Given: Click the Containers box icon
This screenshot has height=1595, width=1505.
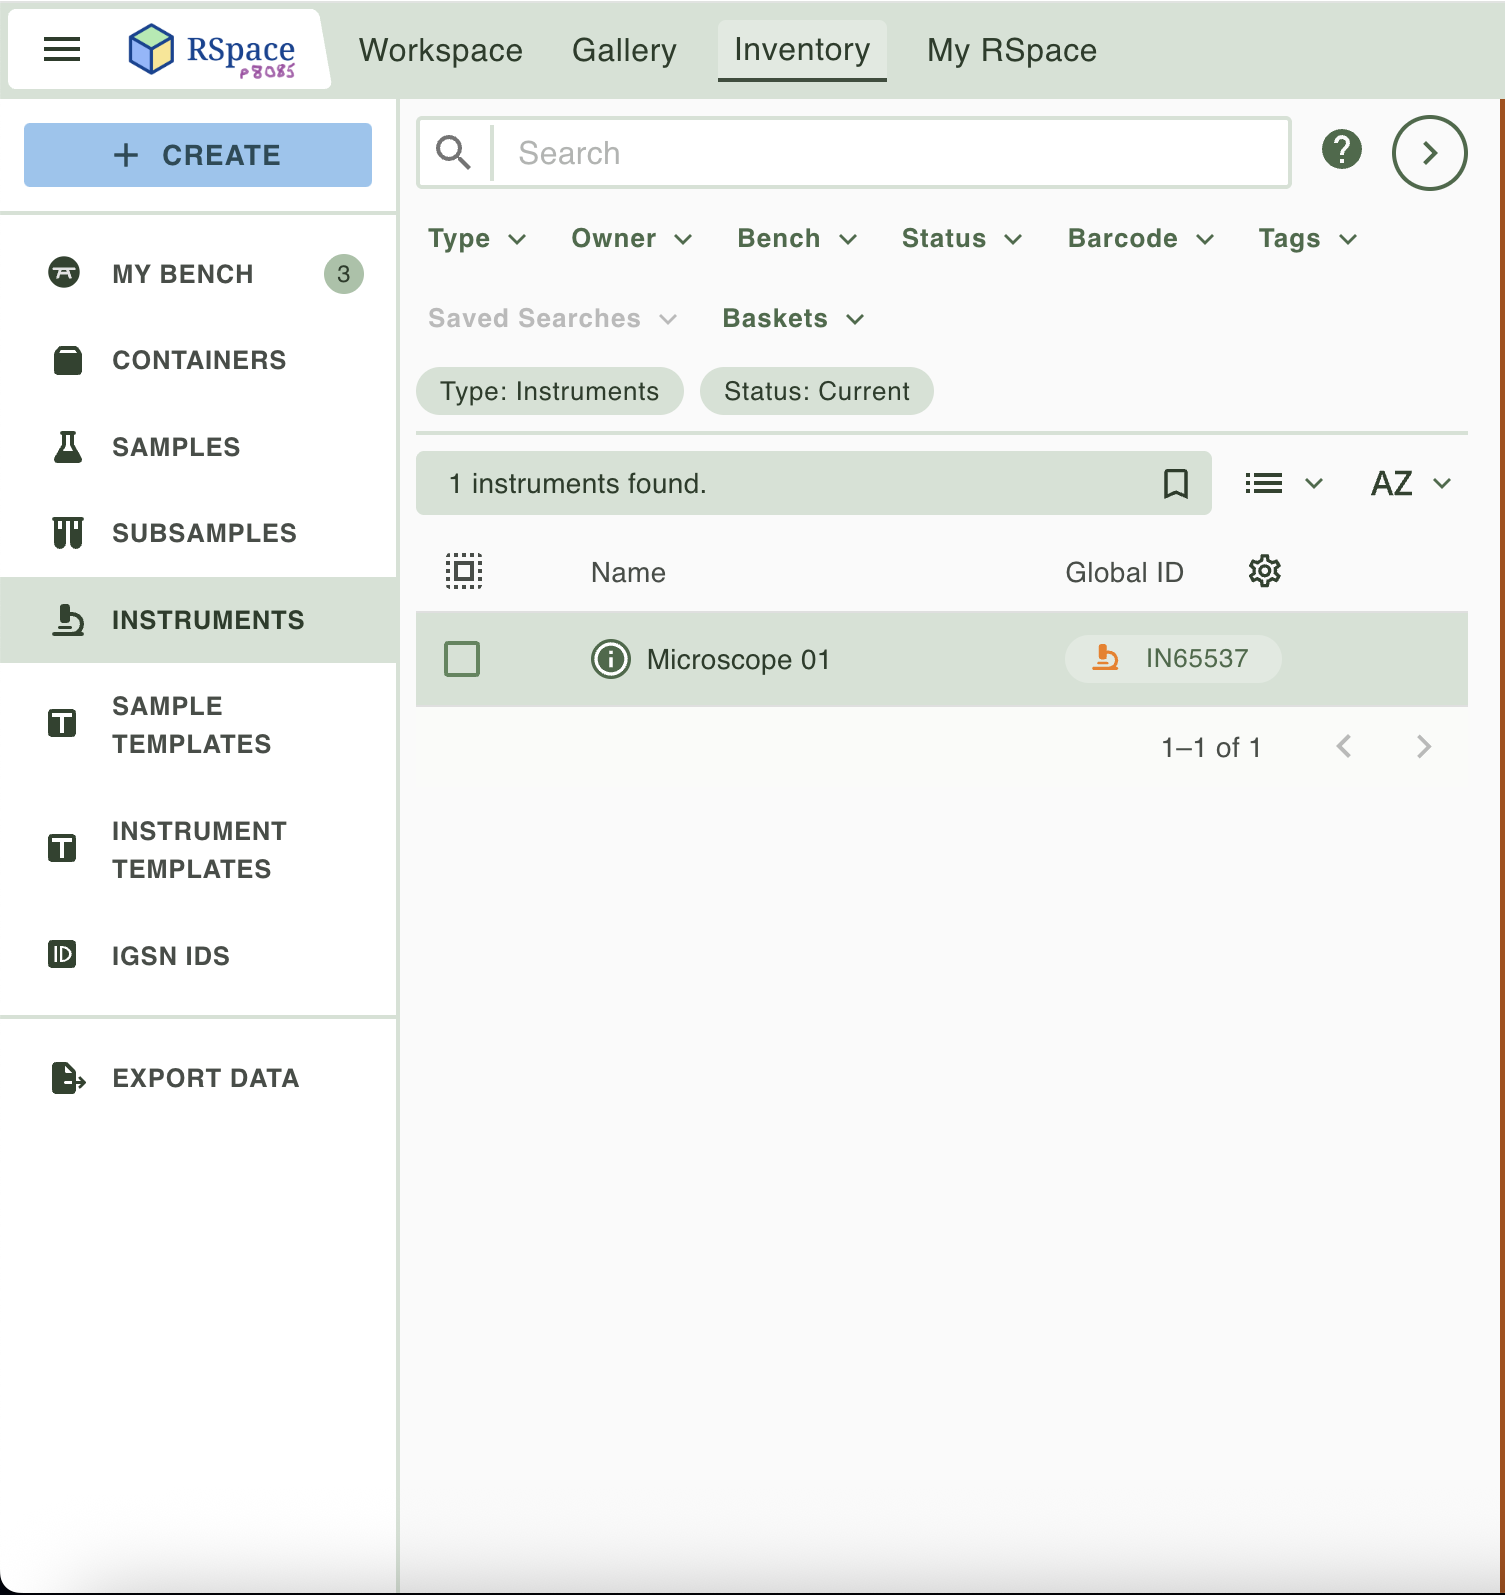Looking at the screenshot, I should [x=67, y=360].
